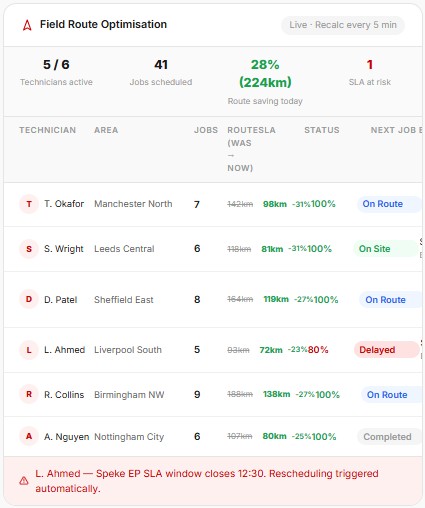Image resolution: width=425 pixels, height=508 pixels.
Task: Sort by the Jobs column header
Action: pyautogui.click(x=206, y=130)
